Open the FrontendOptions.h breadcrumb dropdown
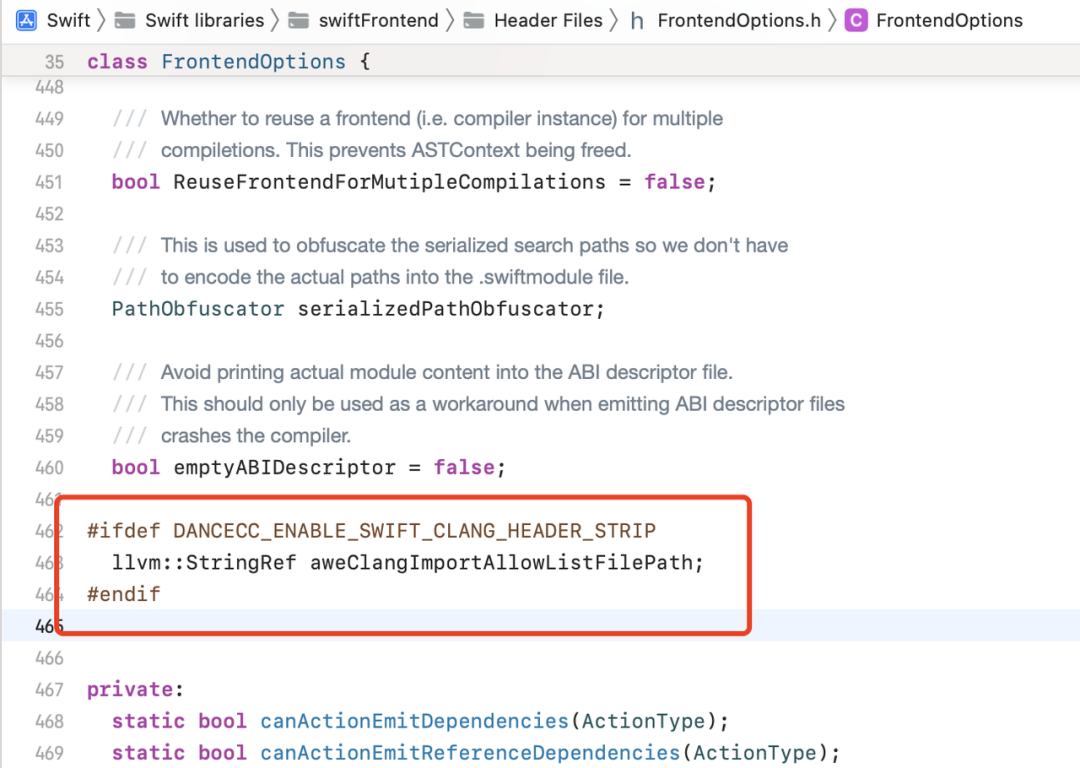The height and width of the screenshot is (768, 1080). coord(739,21)
